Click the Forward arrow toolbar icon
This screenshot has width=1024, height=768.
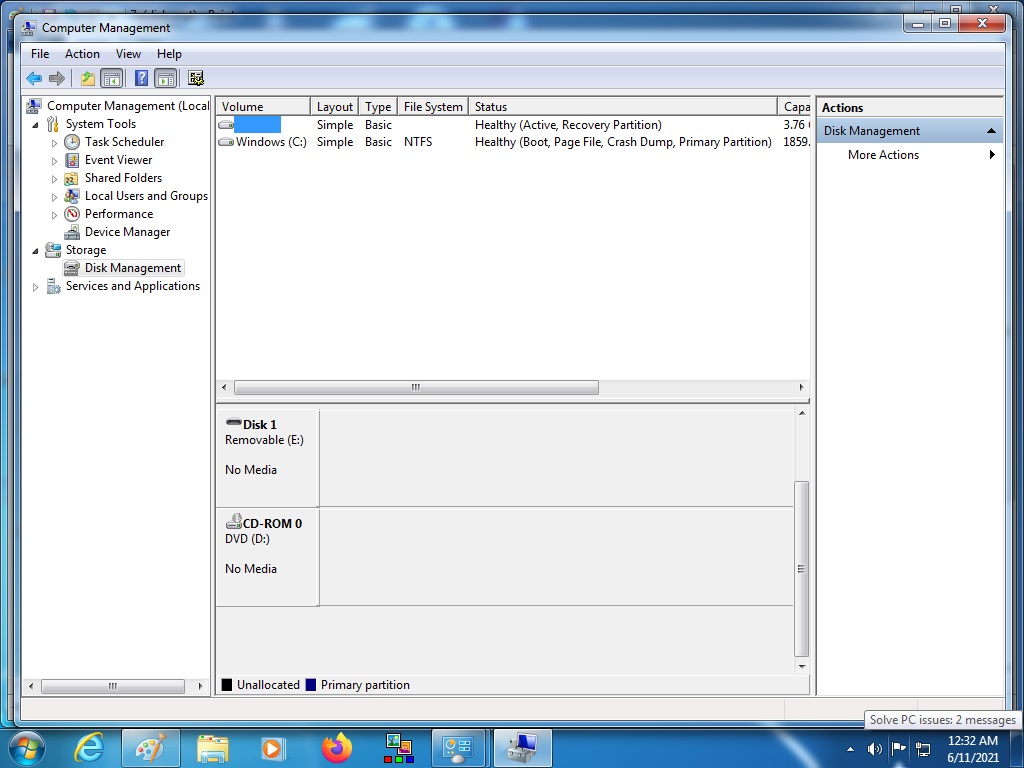57,79
